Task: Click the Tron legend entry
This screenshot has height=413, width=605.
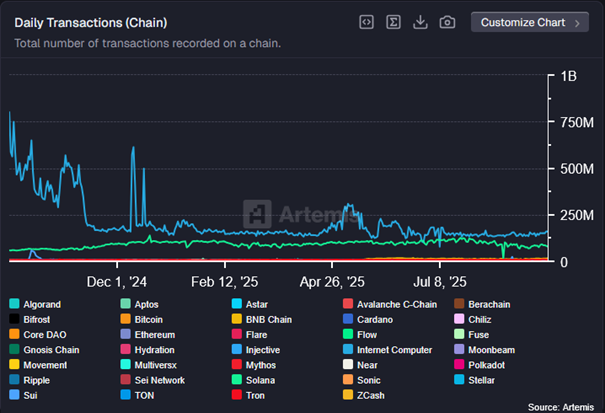Action: tap(248, 395)
